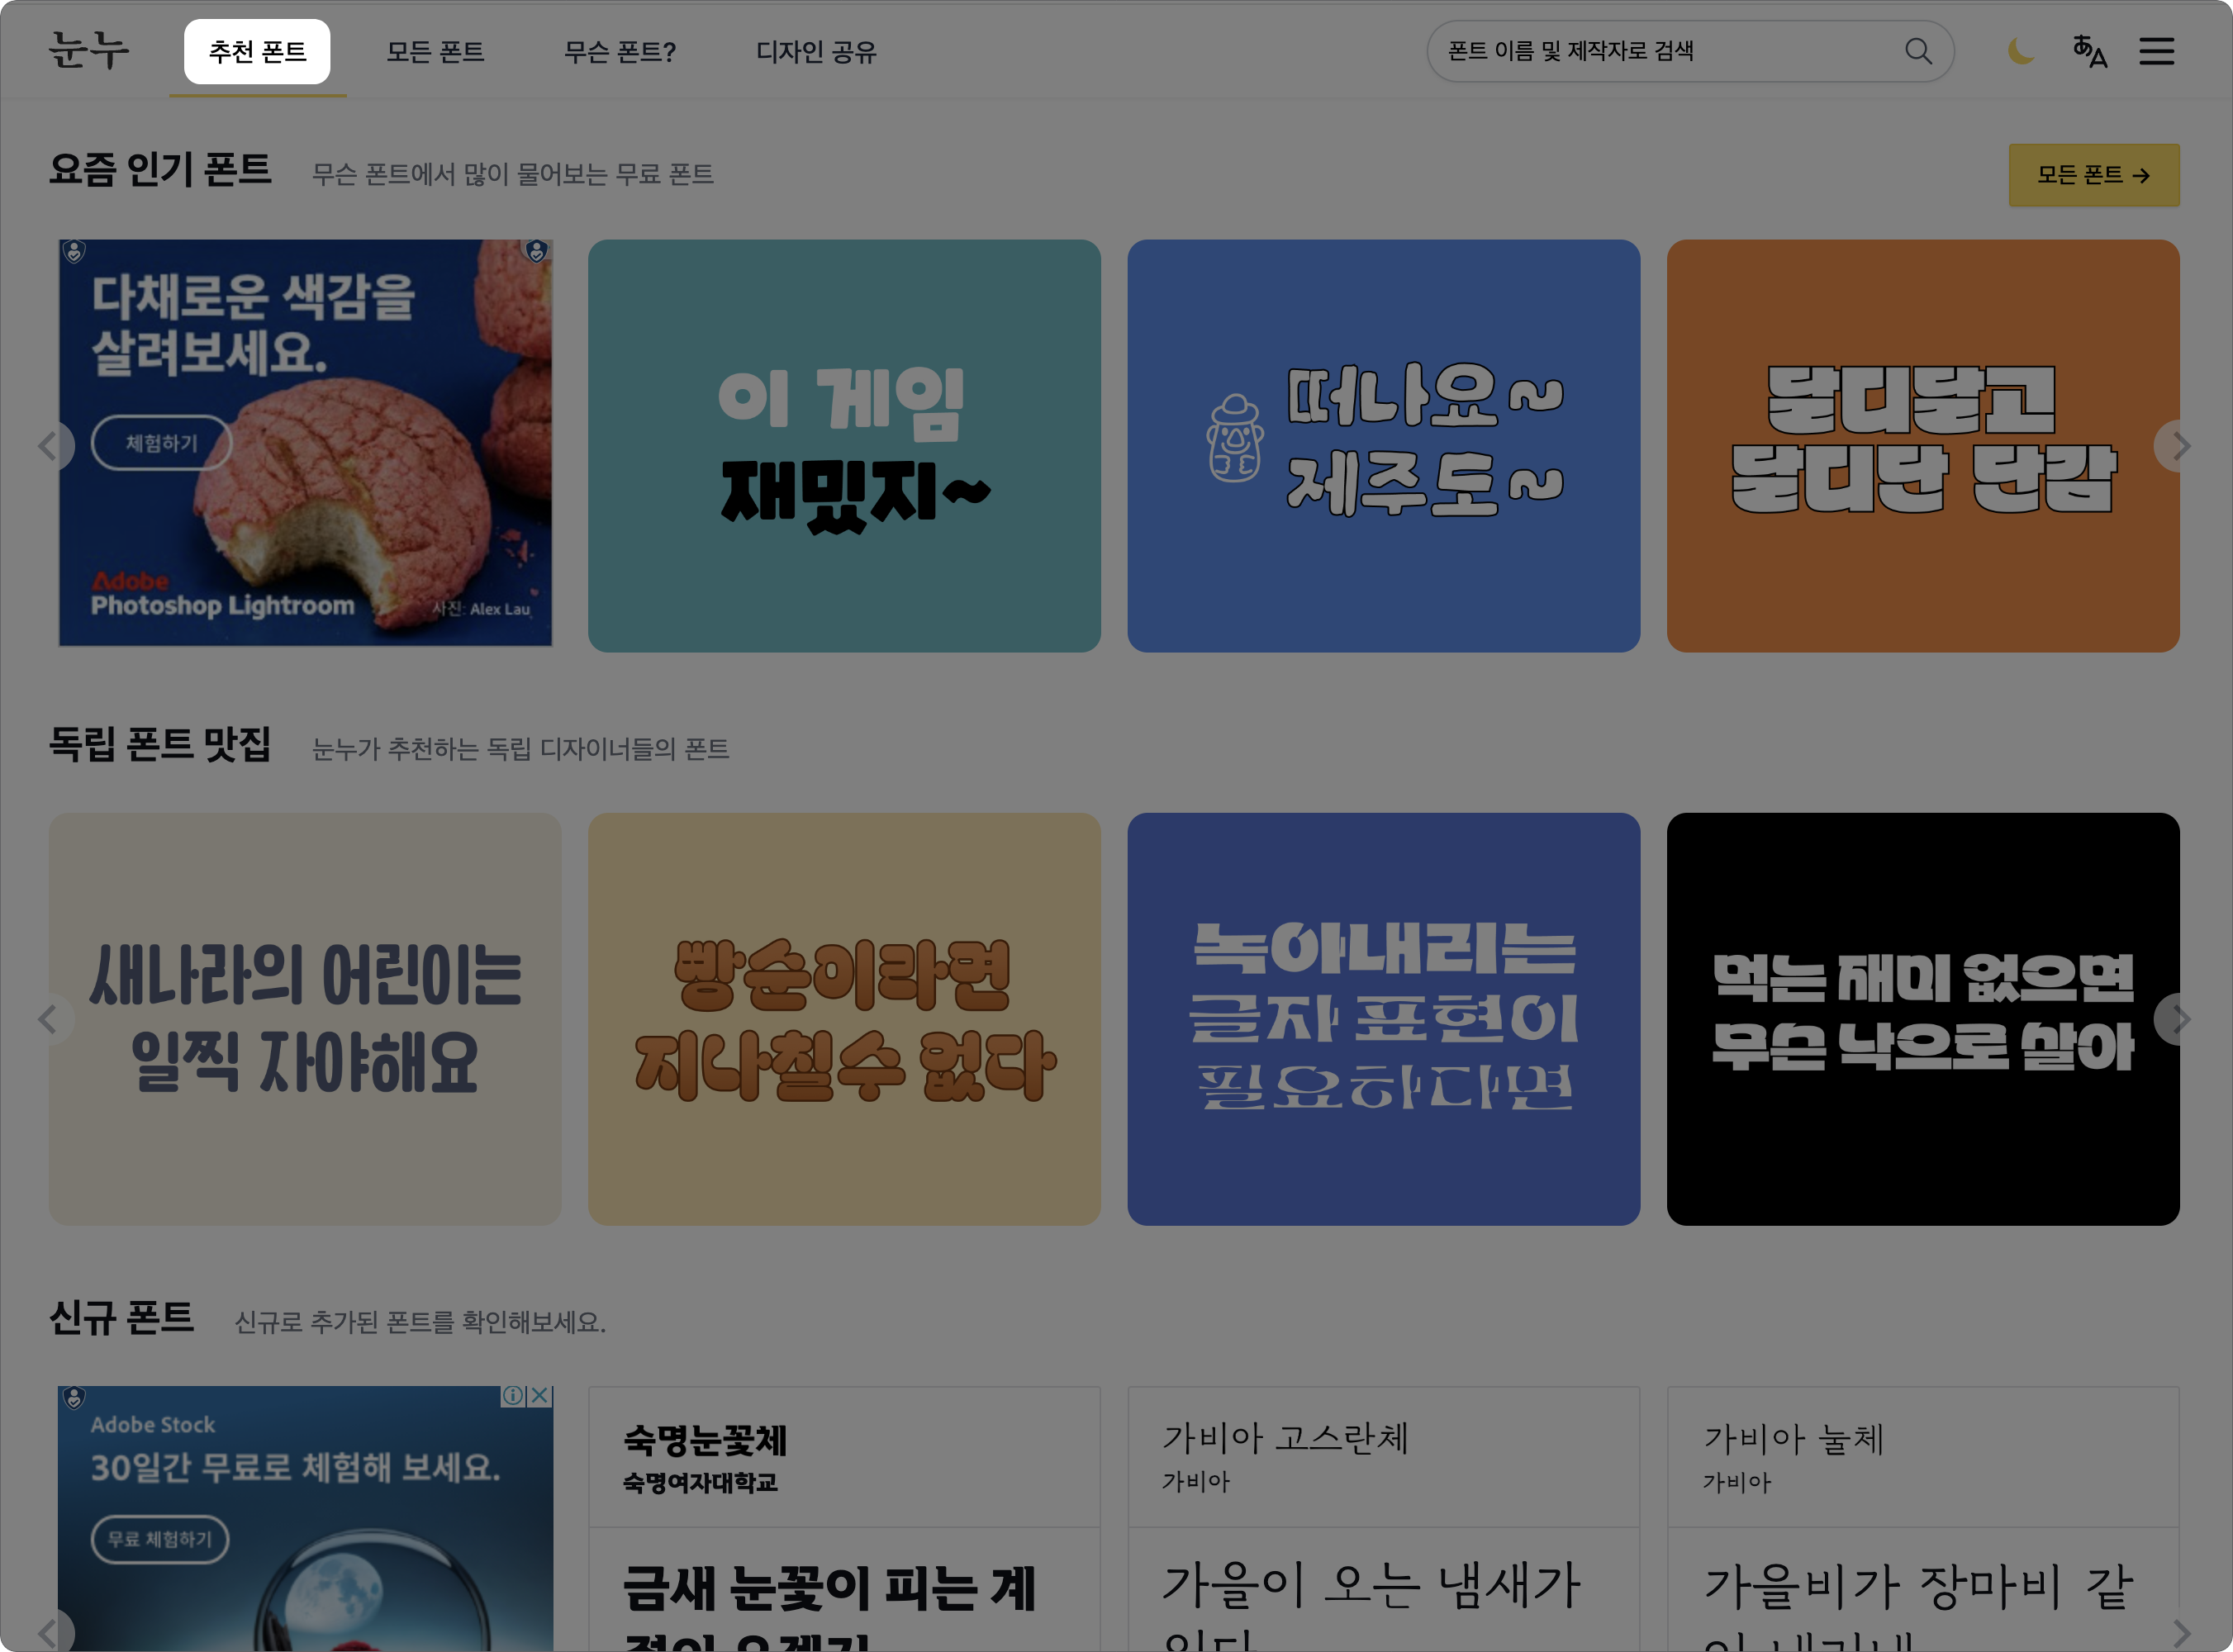Click ad privacy badge at Lightroom ad's top right

click(537, 250)
